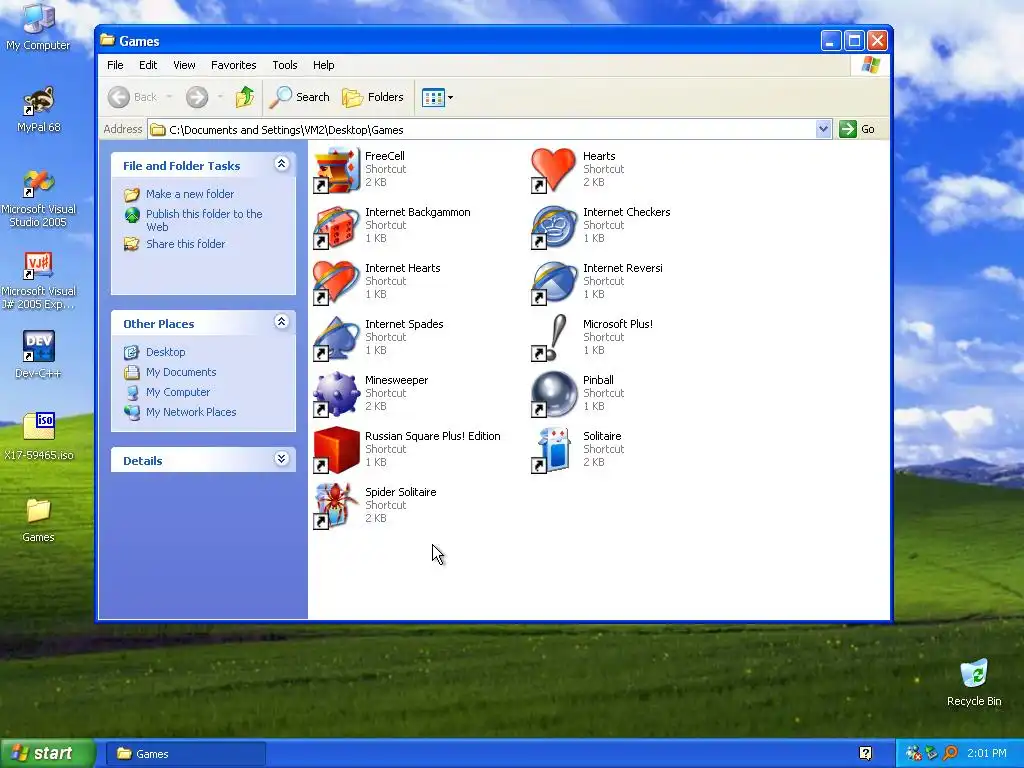Select the FreeCell shortcut icon
This screenshot has height=768, width=1024.
(x=336, y=170)
